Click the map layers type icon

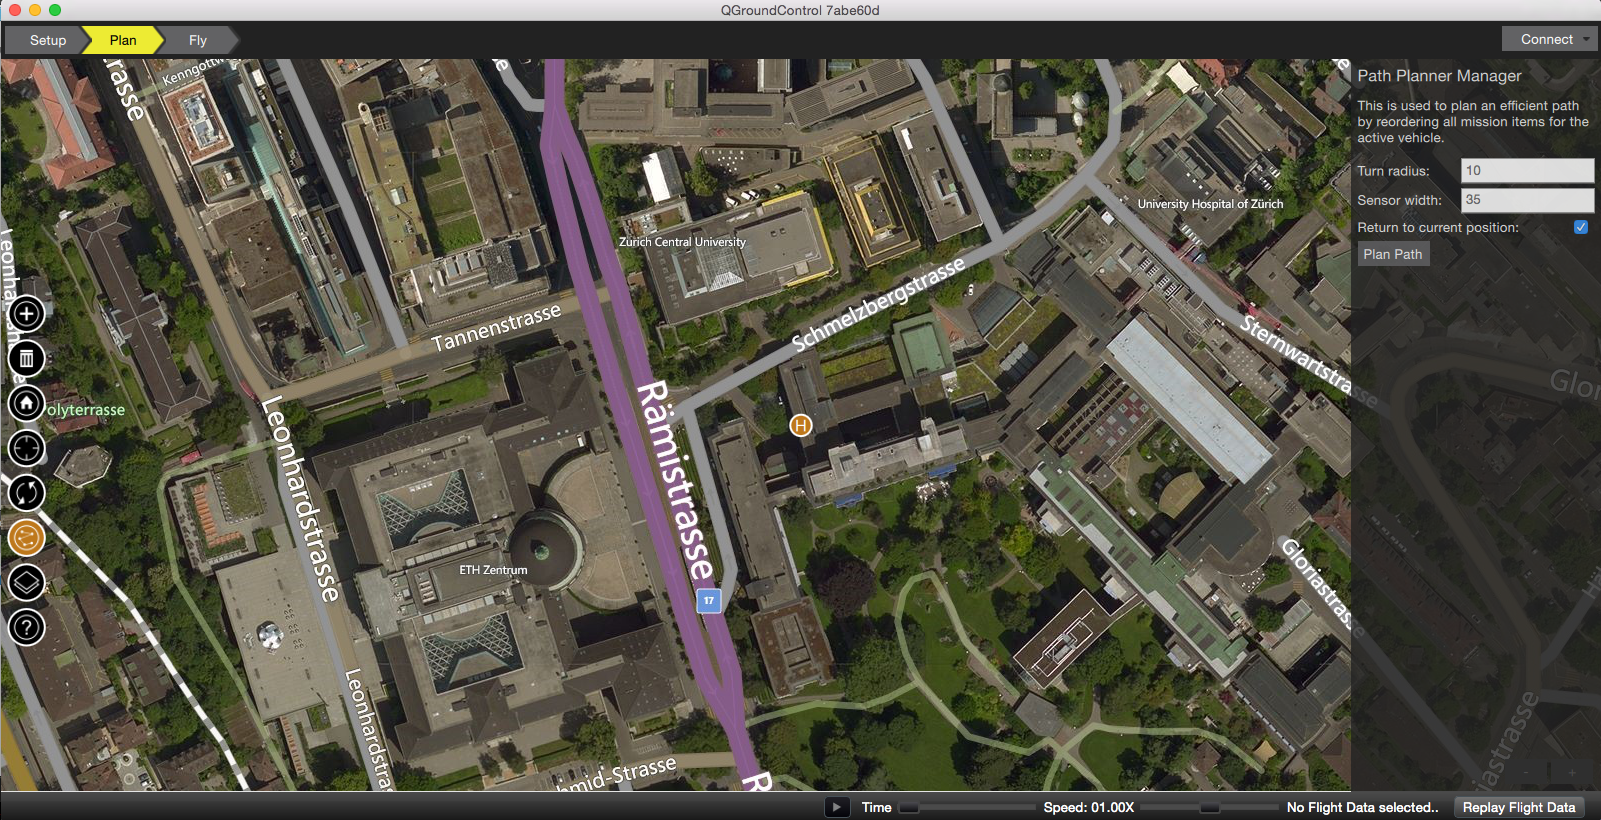click(x=27, y=582)
